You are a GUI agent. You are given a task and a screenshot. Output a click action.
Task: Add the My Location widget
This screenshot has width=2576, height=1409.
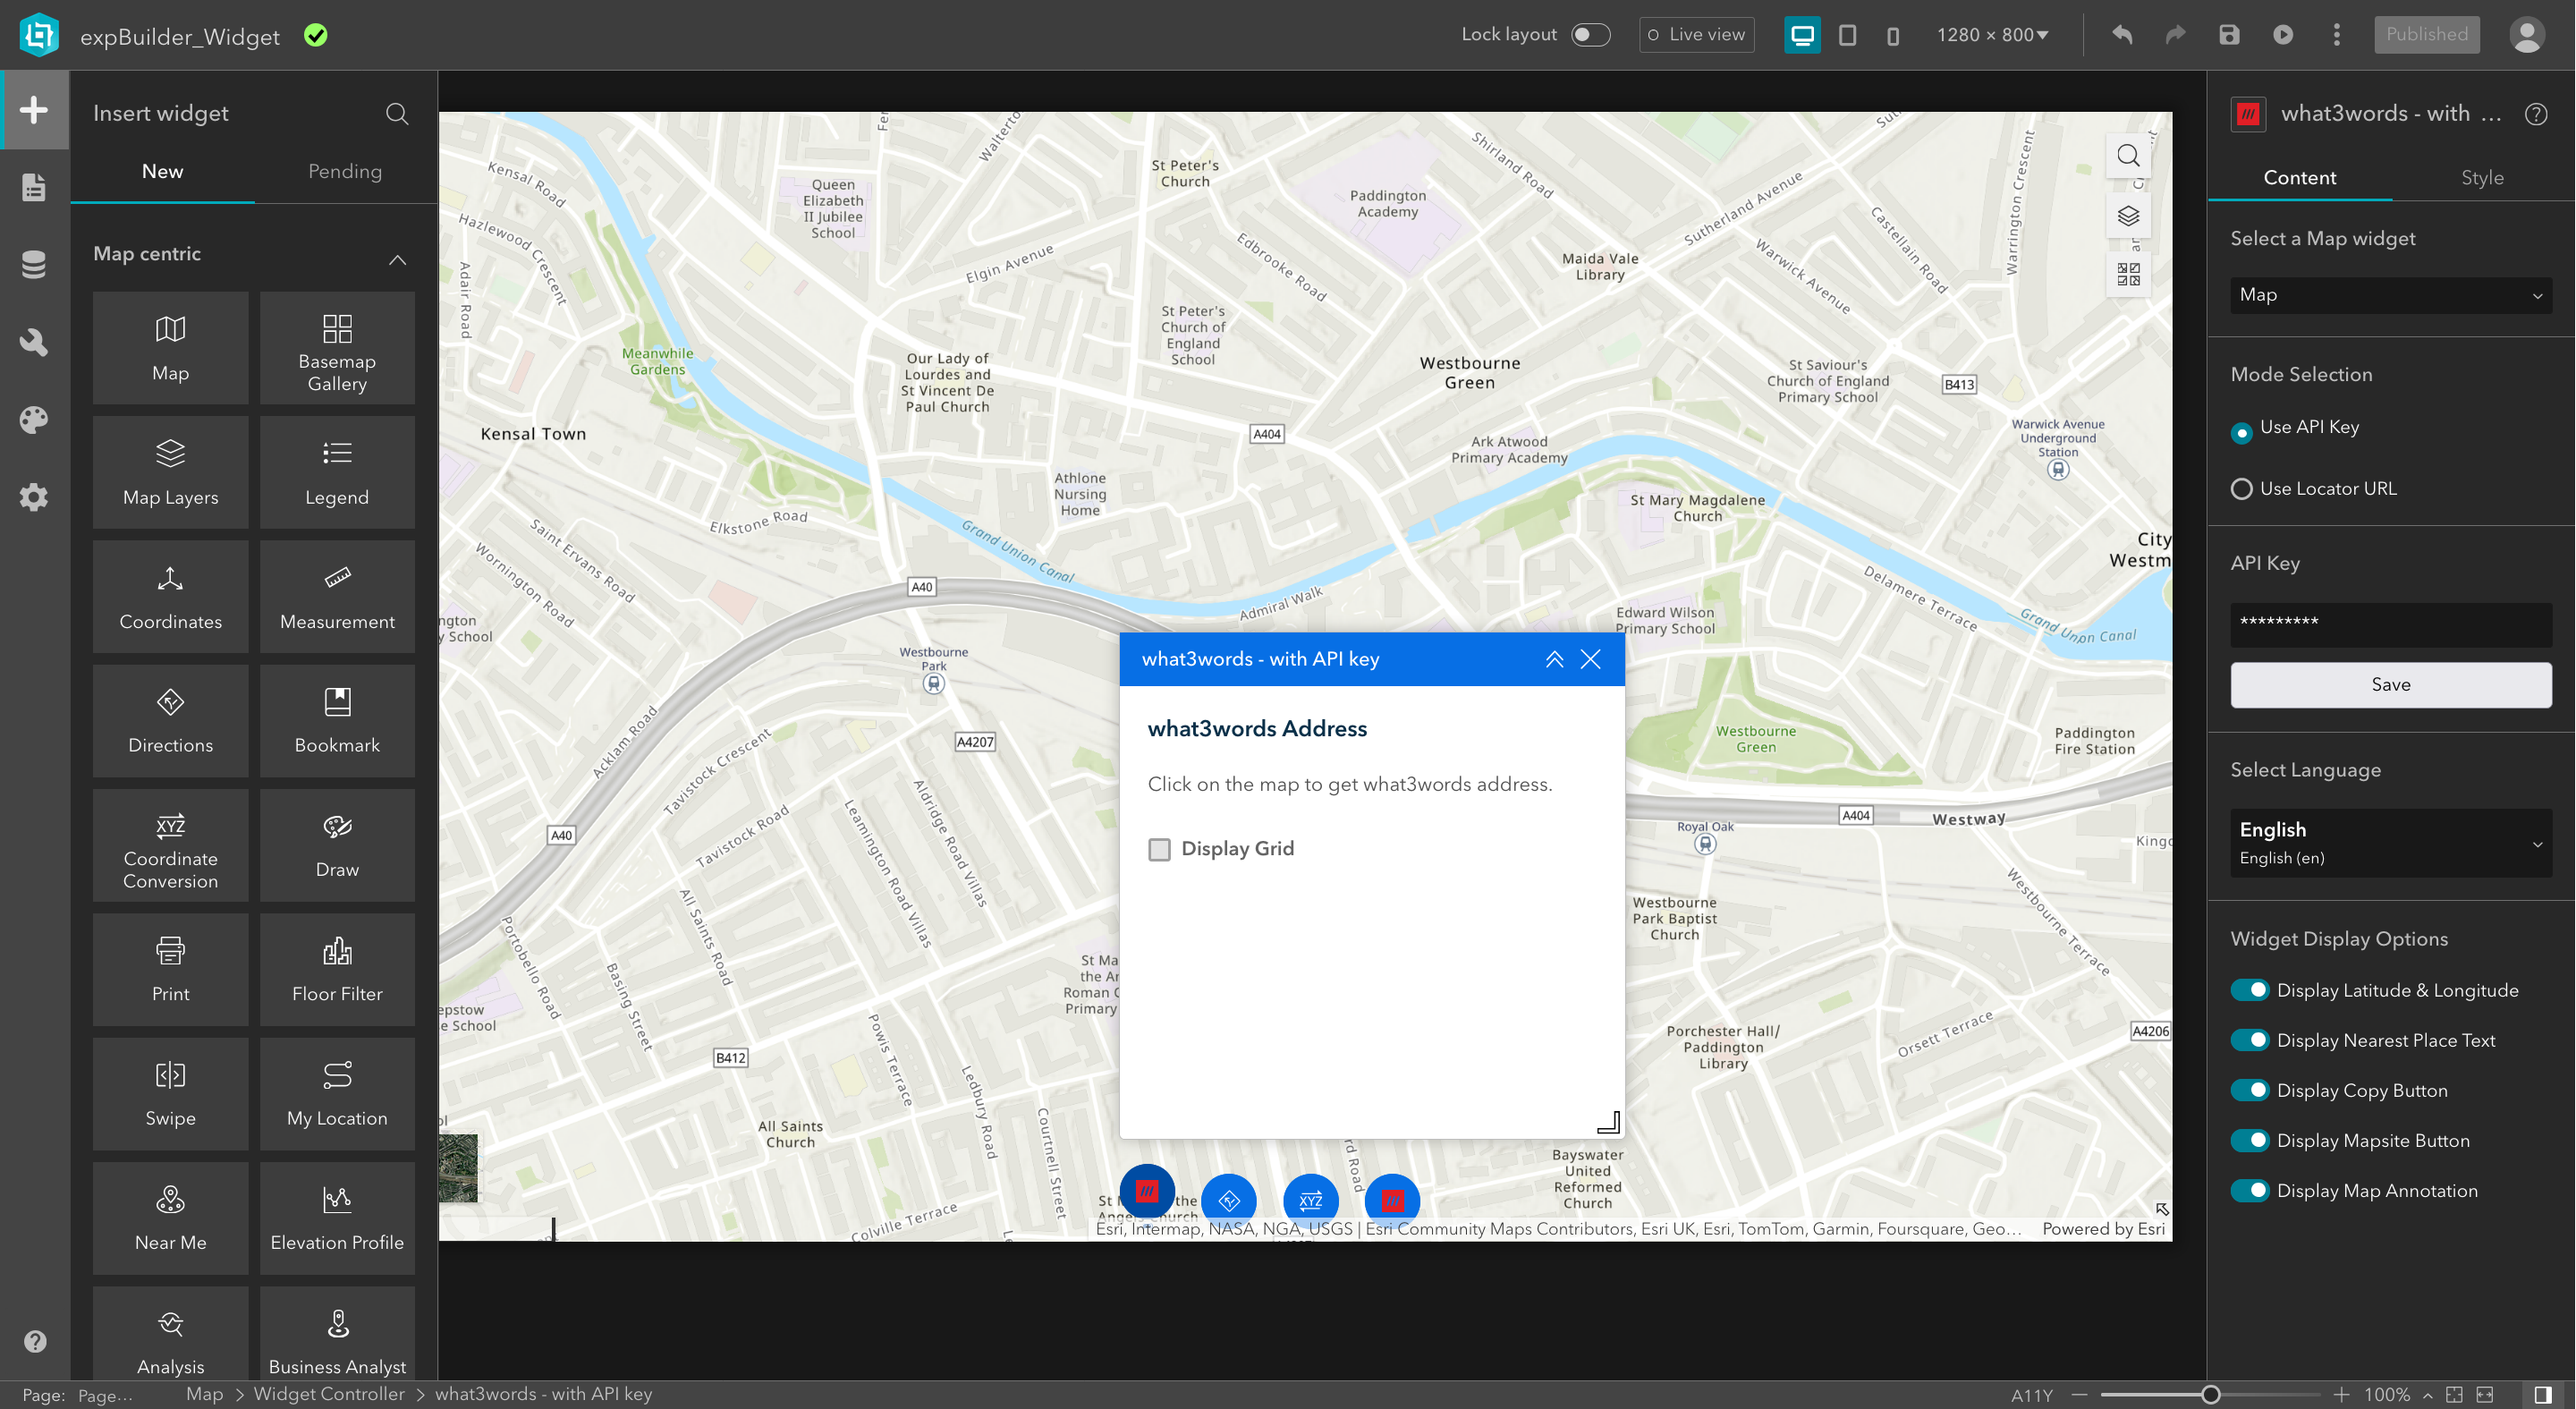337,1094
